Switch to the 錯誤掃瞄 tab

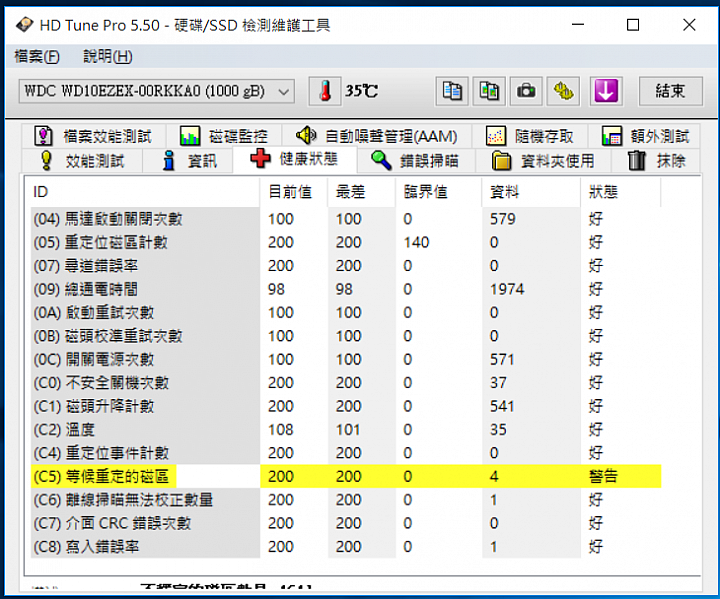tap(416, 161)
